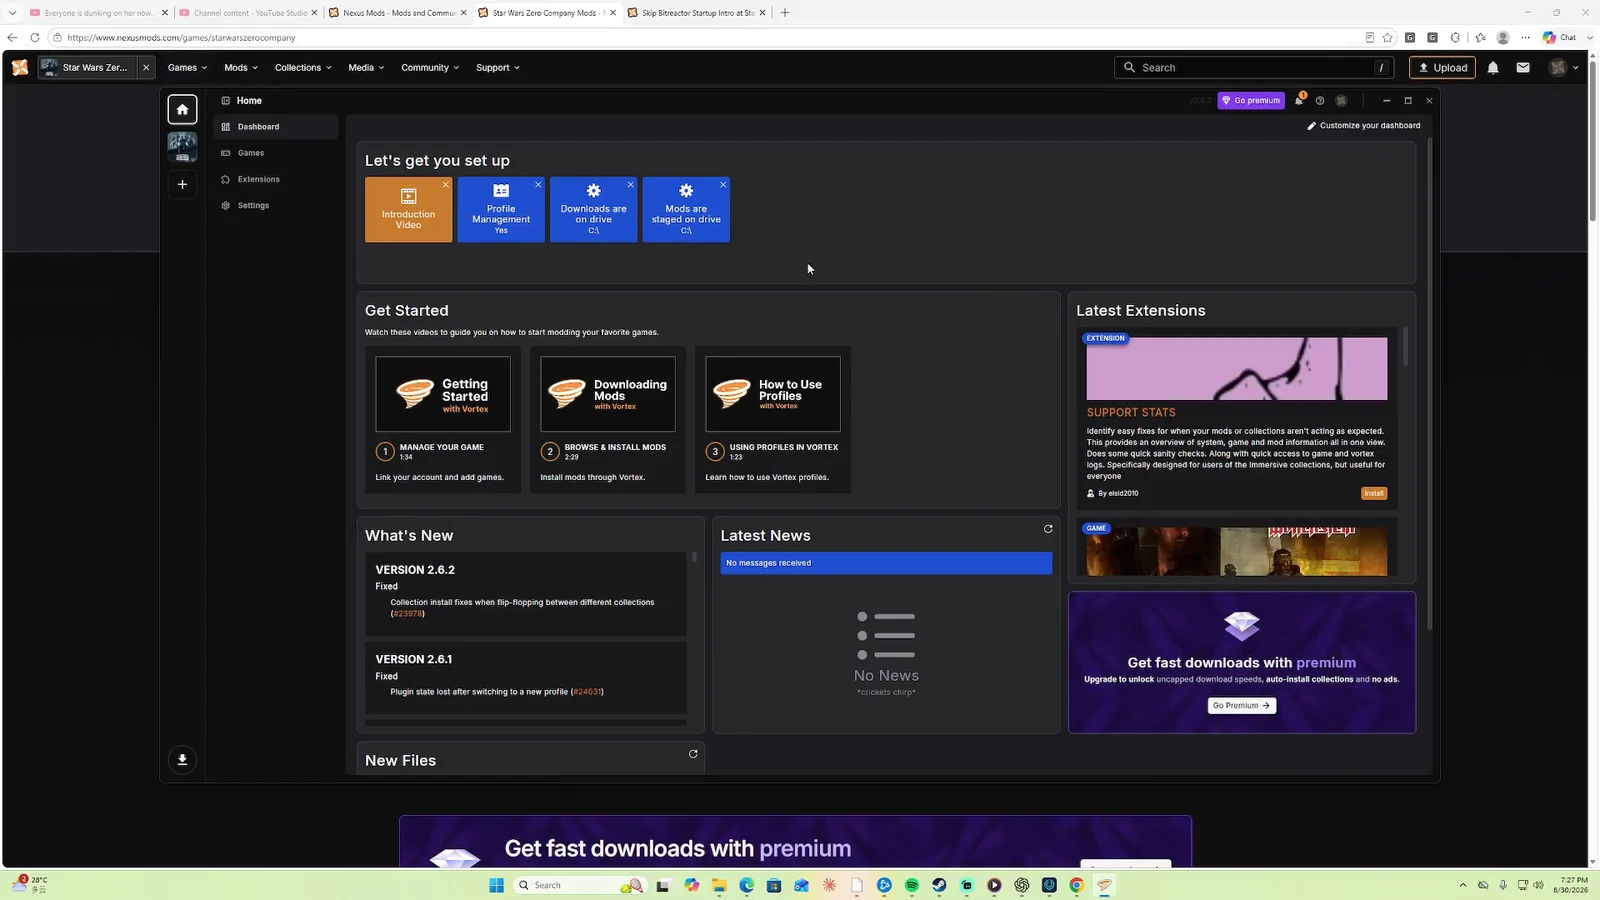Open Nexus Mods notifications bell
The width and height of the screenshot is (1600, 900).
(x=1493, y=68)
